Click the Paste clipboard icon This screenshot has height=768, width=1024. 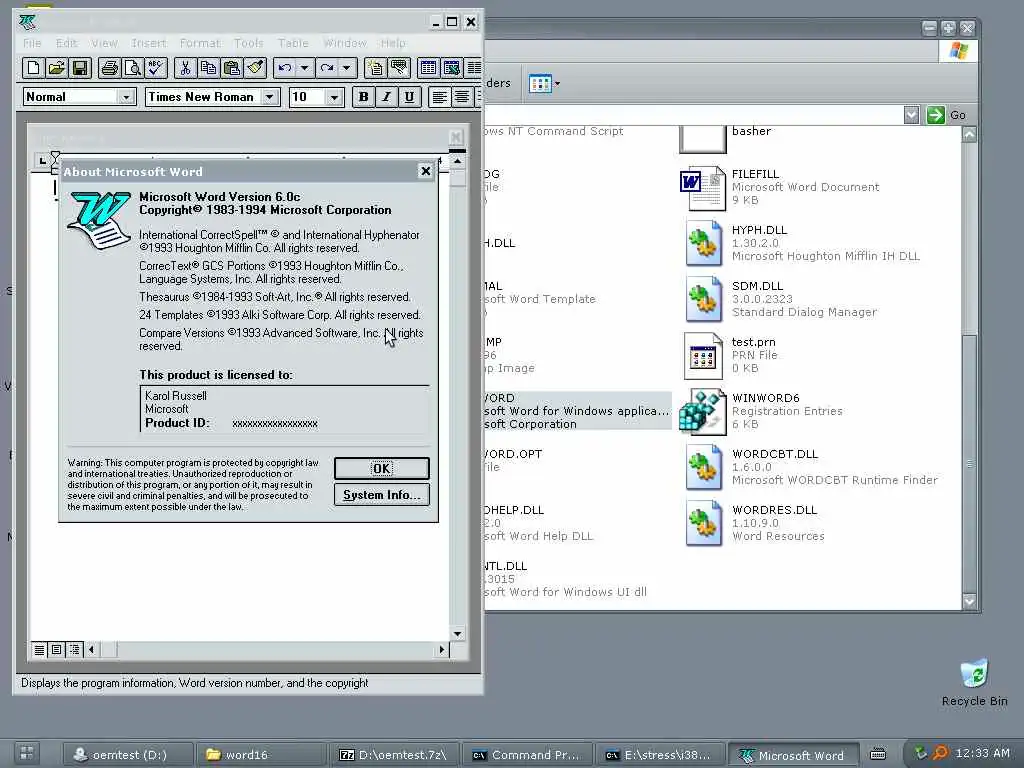click(232, 68)
